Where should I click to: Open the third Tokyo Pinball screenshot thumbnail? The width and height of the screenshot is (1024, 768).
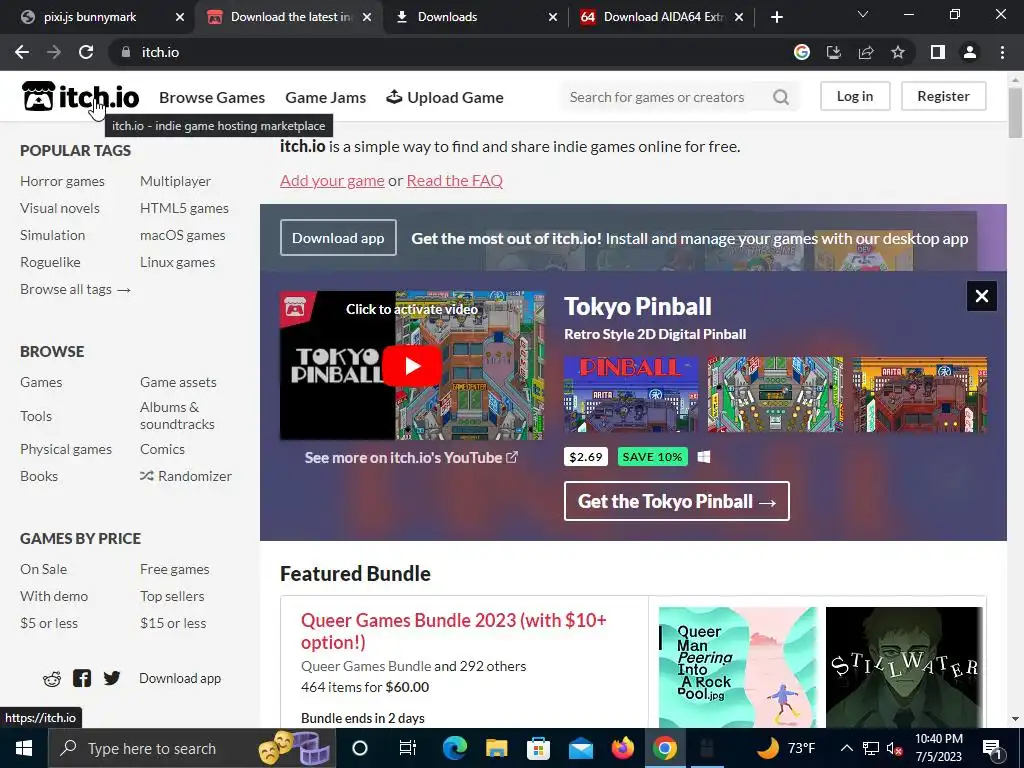(x=920, y=394)
